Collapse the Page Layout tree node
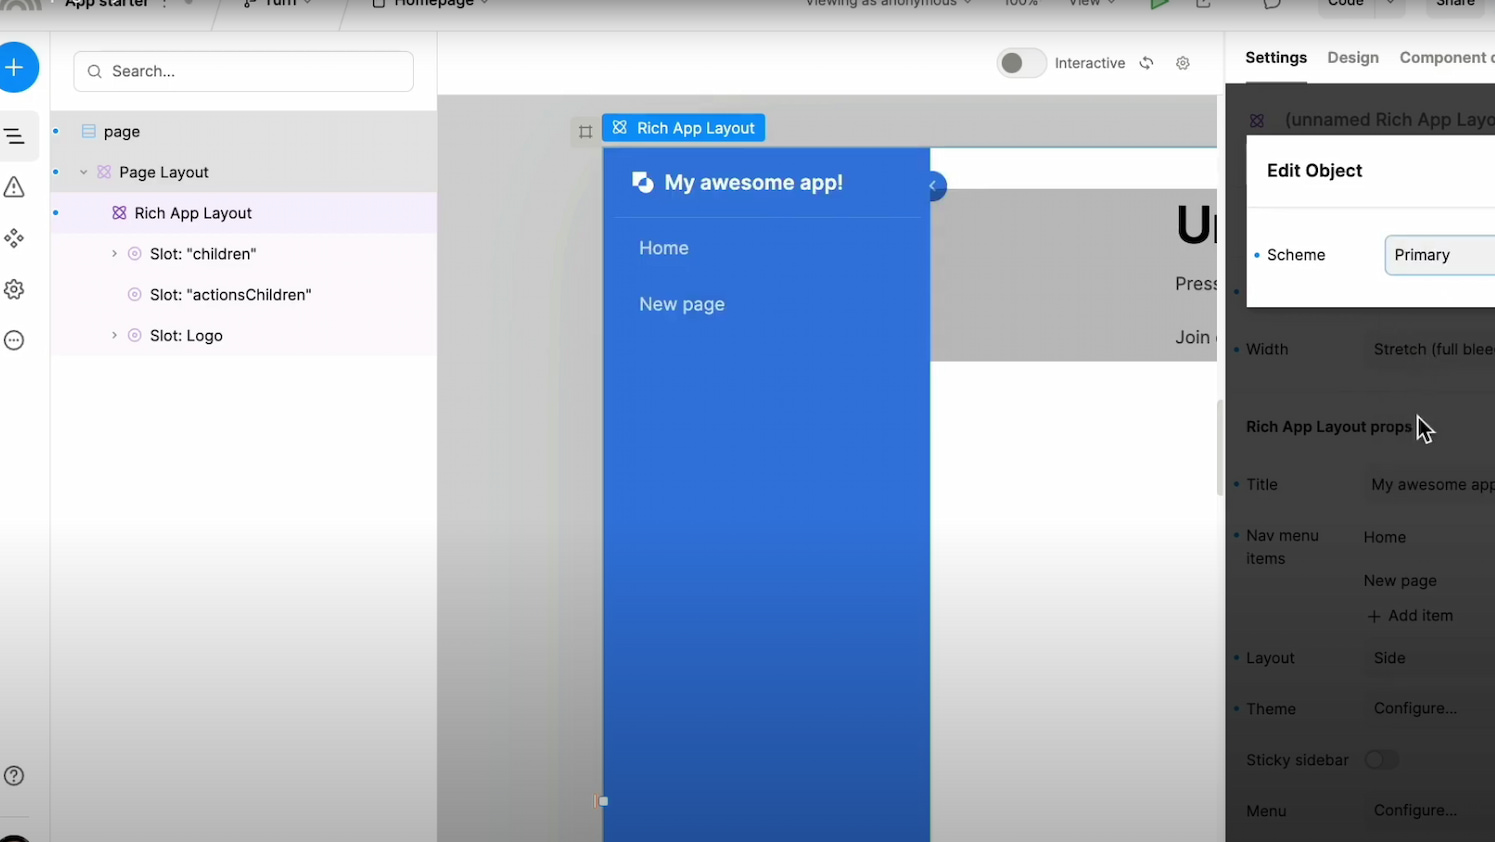1495x842 pixels. click(84, 172)
